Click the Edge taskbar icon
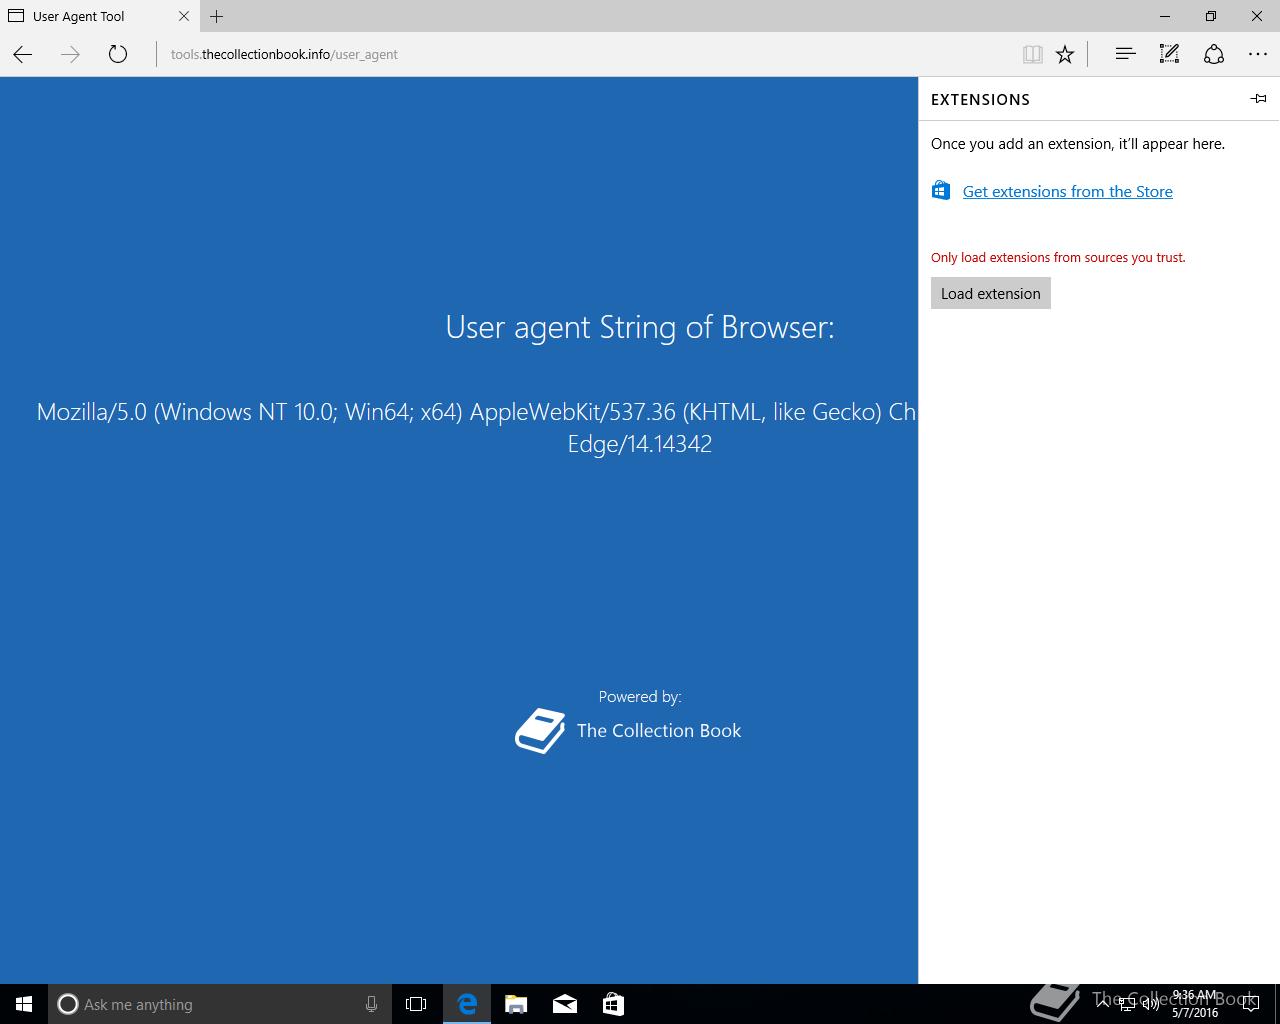The width and height of the screenshot is (1280, 1024). point(467,1004)
